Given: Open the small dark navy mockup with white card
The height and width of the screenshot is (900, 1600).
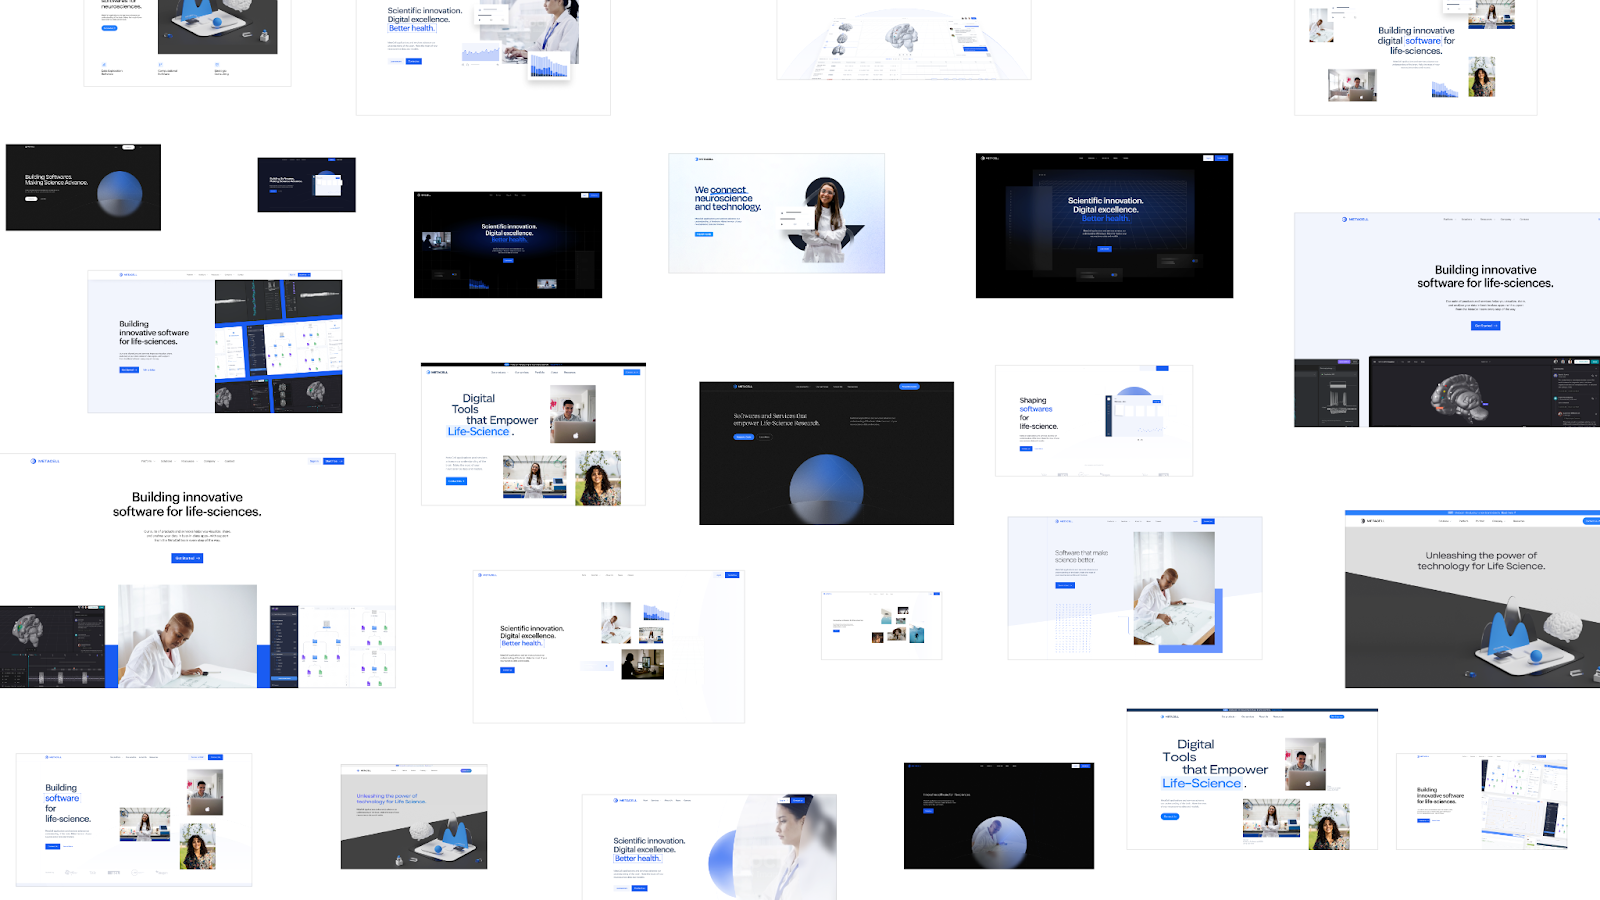Looking at the screenshot, I should coord(306,184).
